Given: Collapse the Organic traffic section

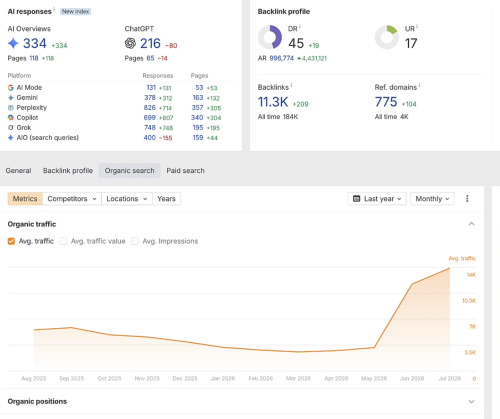Looking at the screenshot, I should coord(471,224).
